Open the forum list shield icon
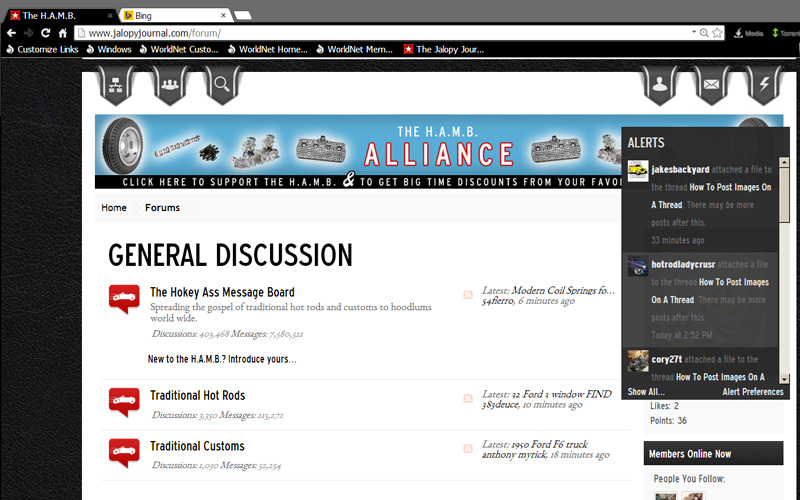This screenshot has height=500, width=800. 116,85
